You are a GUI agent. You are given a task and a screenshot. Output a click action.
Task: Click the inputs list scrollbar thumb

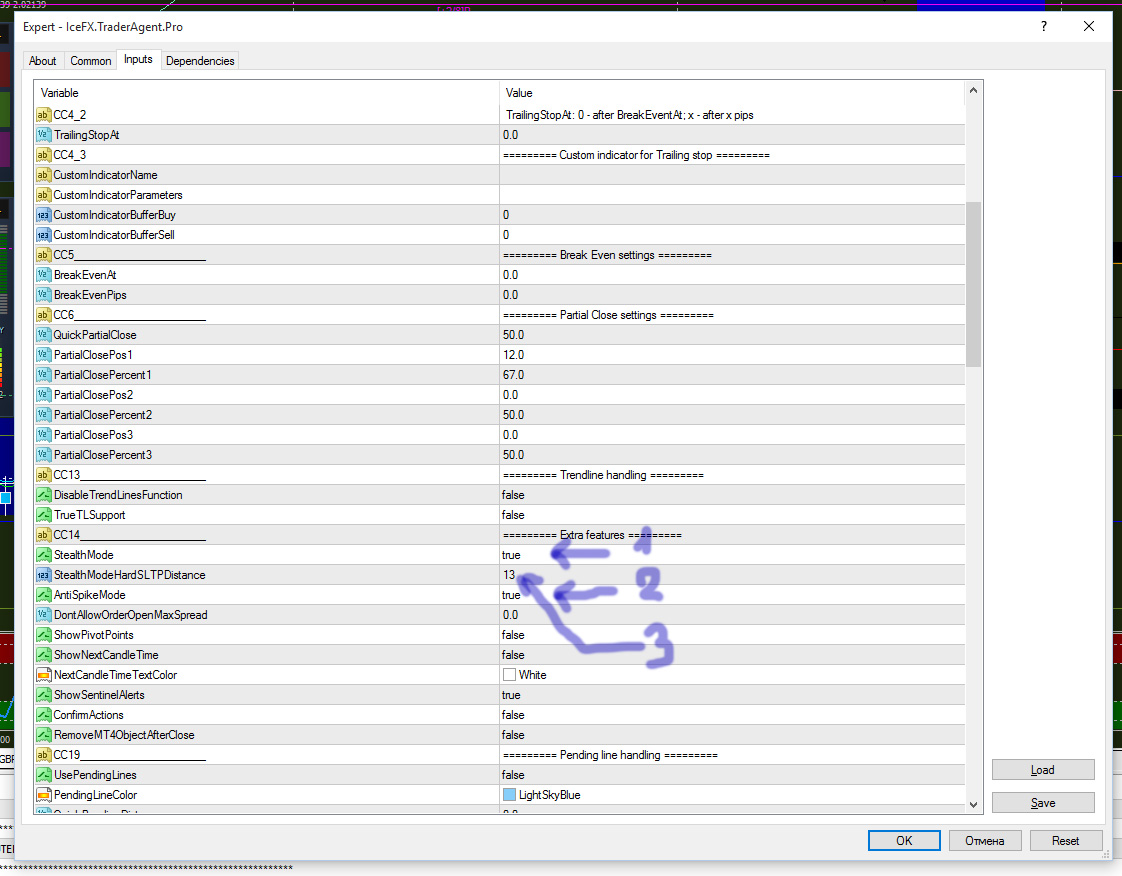(973, 284)
